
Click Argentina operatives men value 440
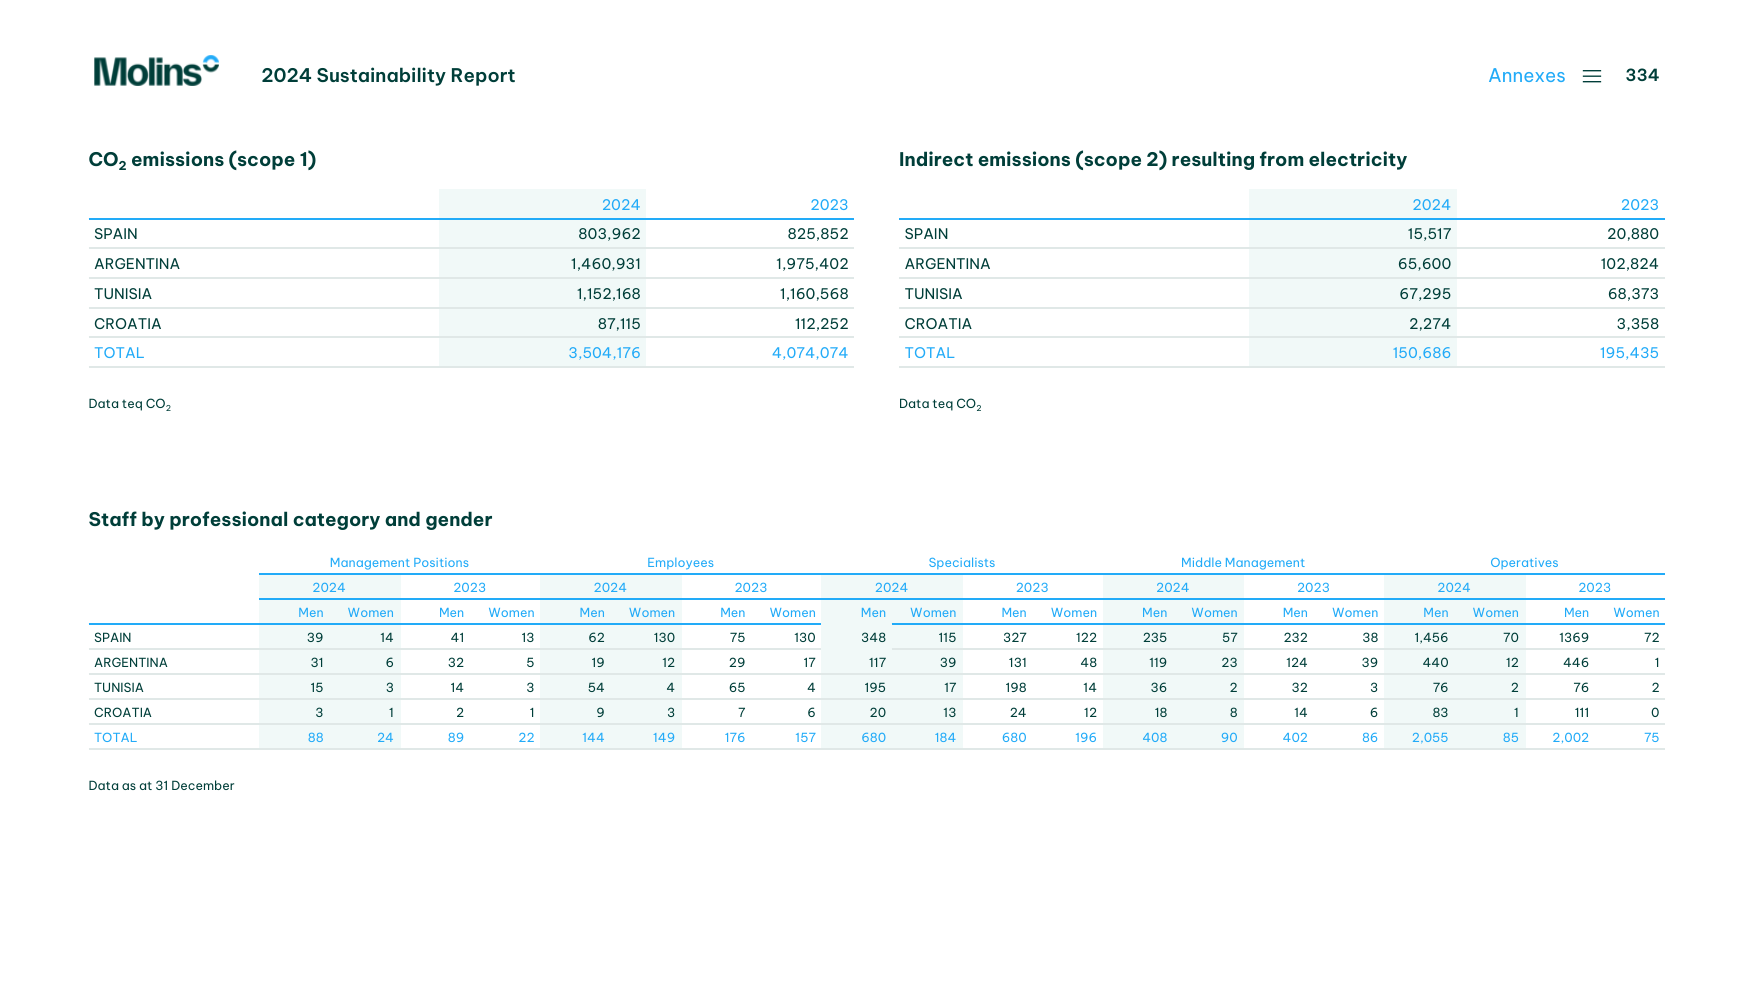tap(1436, 663)
